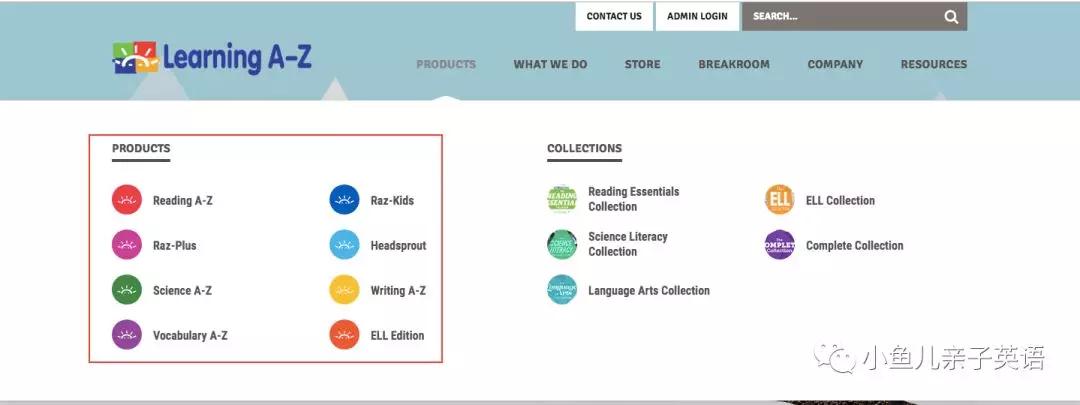Click the Language Arts Collection badge icon
1080x405 pixels.
(562, 290)
